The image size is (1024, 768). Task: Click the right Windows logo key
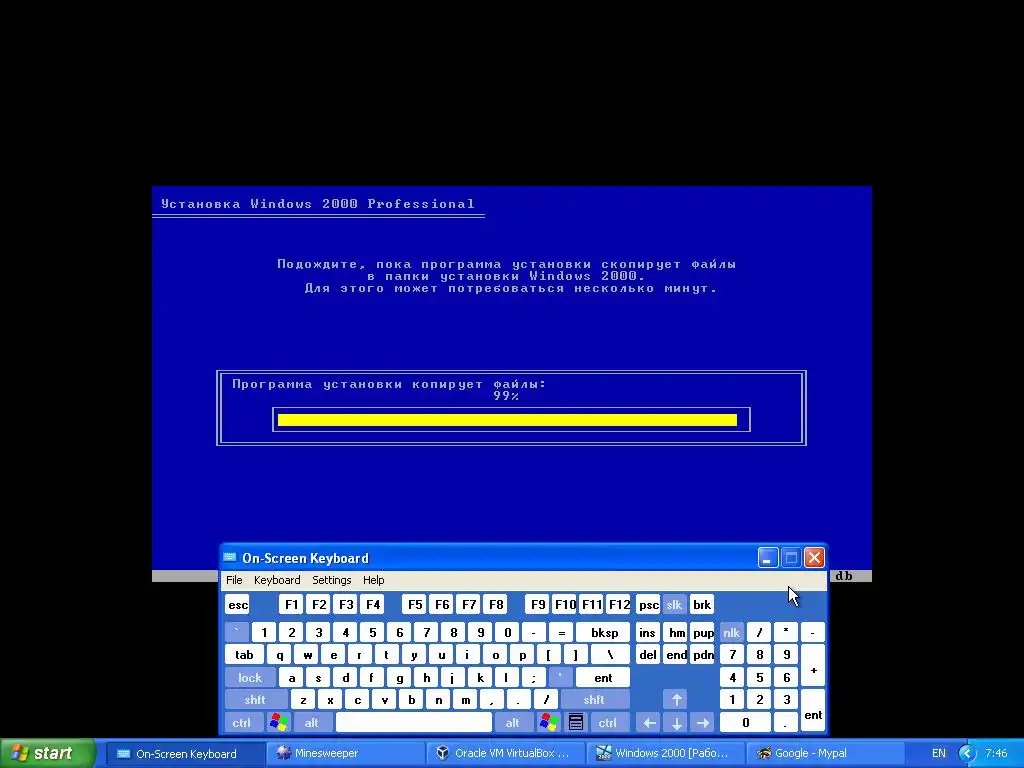click(x=549, y=722)
